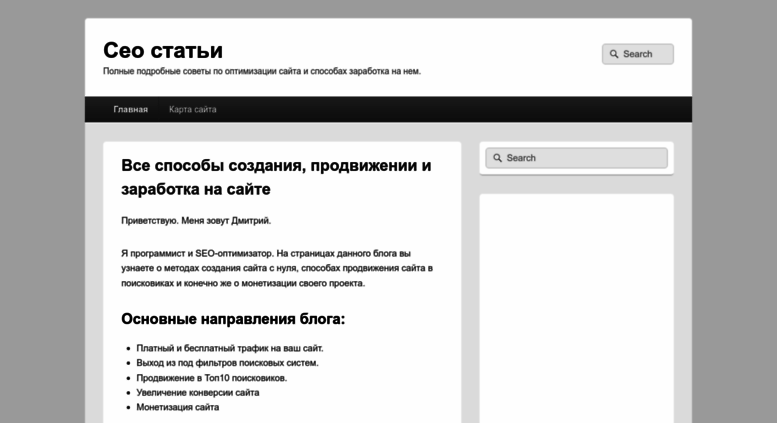Click the heading Все способы создания, продвижении
This screenshot has width=777, height=423.
(x=276, y=177)
